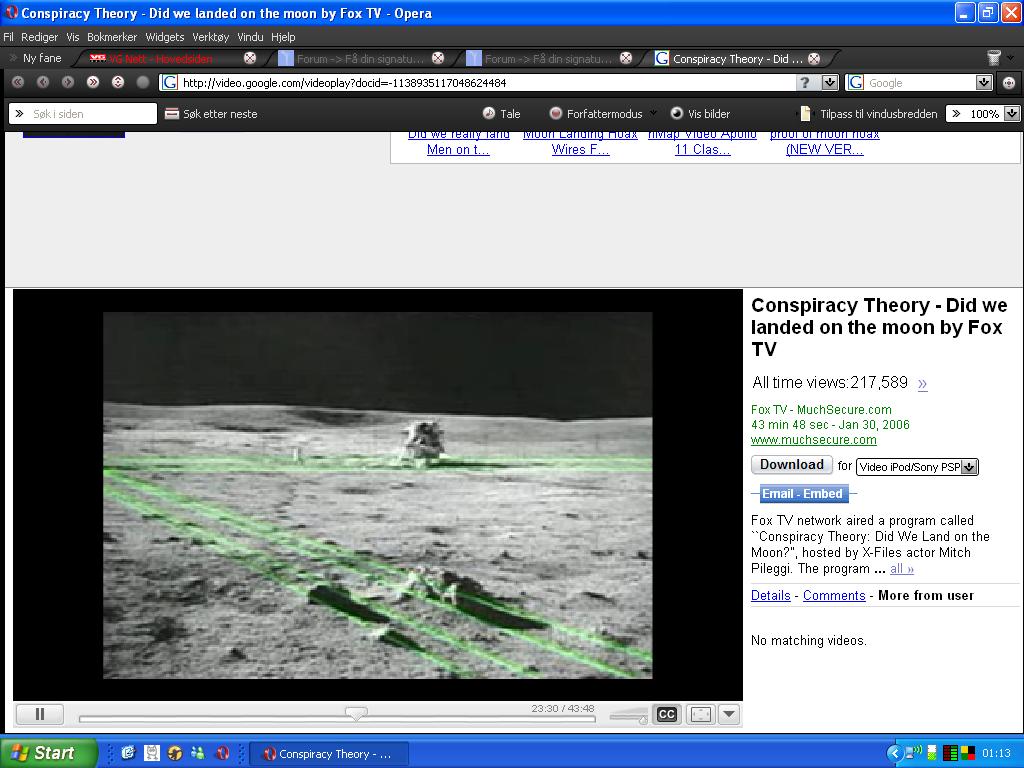Open the Video iPod/Sony PSP format dropdown

[918, 466]
